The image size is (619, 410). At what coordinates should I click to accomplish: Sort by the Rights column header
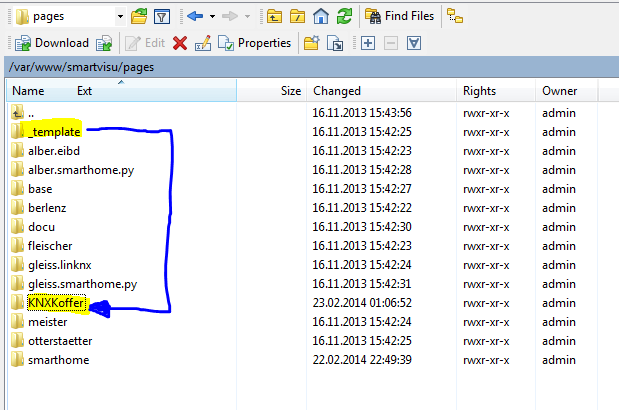pos(479,91)
